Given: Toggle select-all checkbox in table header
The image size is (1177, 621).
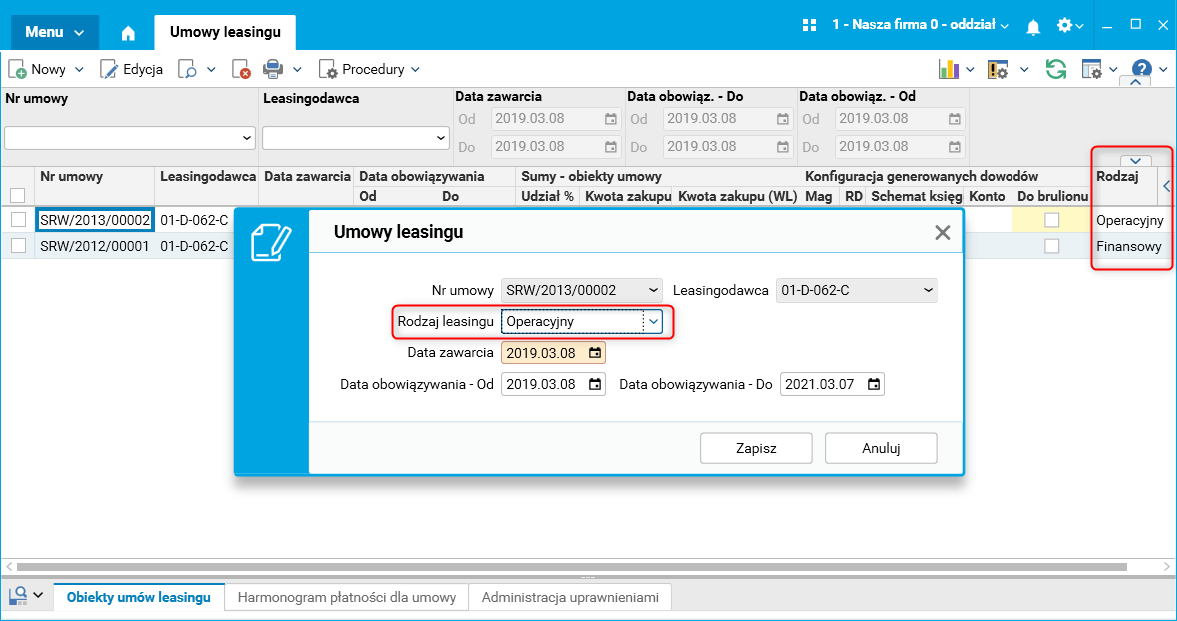Looking at the screenshot, I should (18, 195).
